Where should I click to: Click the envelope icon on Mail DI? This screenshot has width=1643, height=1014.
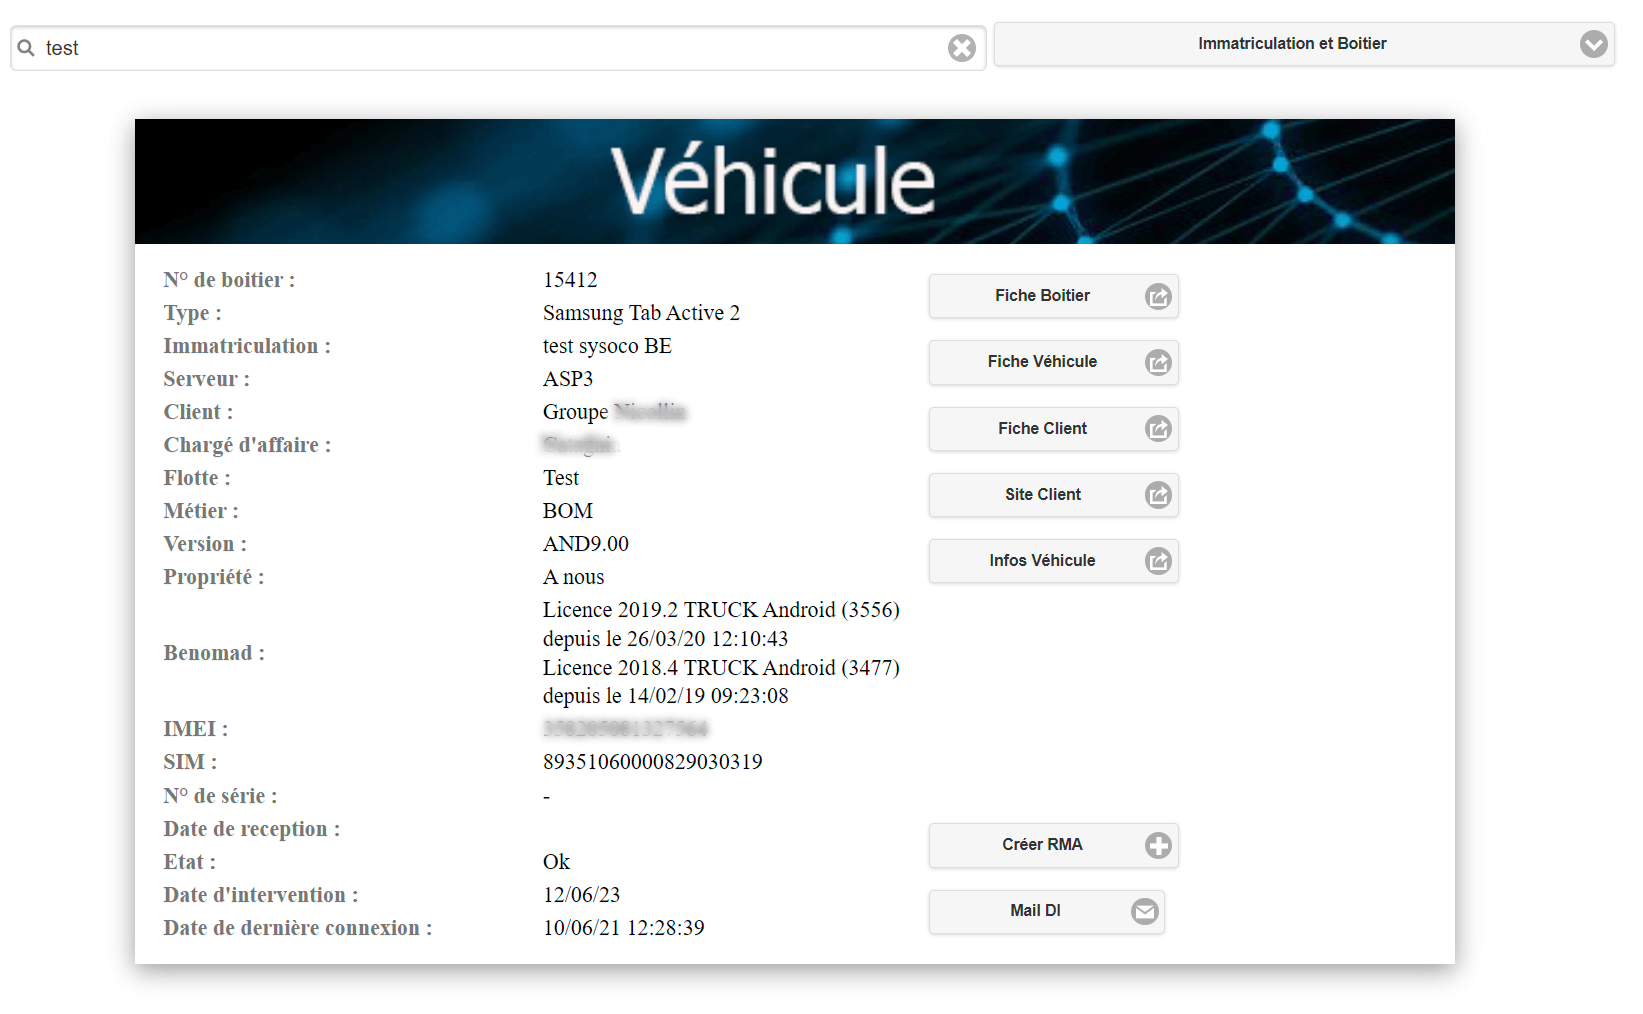point(1145,912)
